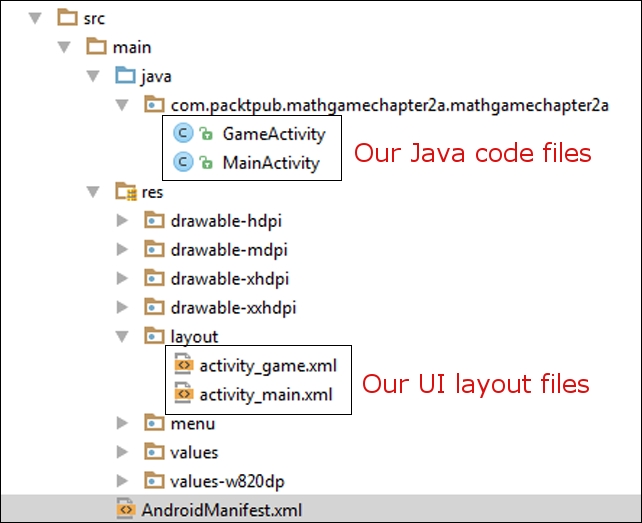Select the drawable-mdpi folder
The width and height of the screenshot is (642, 523).
pos(229,249)
